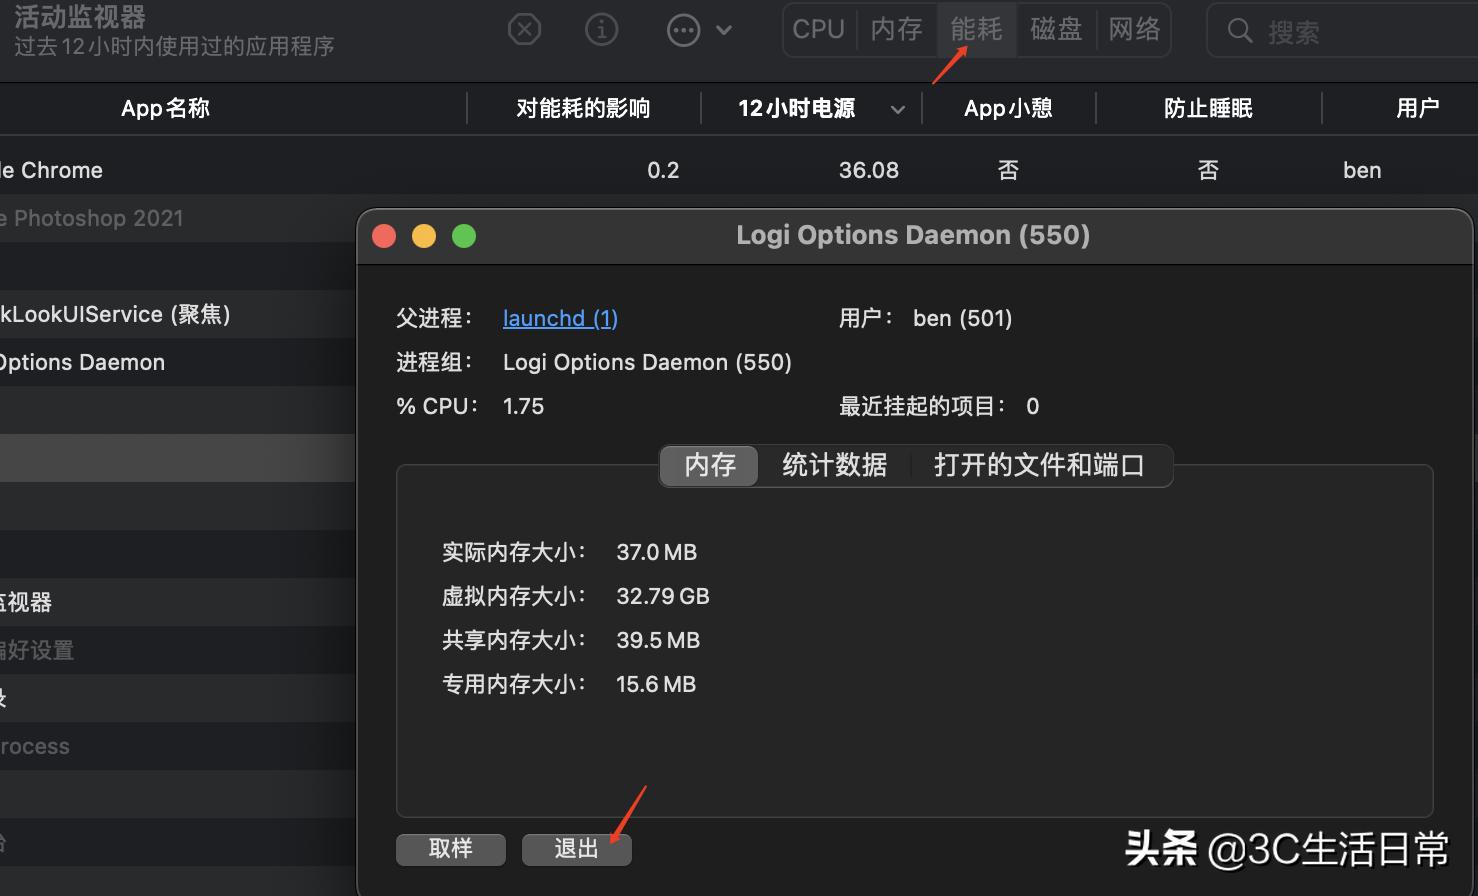Expand the 12小时电源 column dropdown
Screen dimensions: 1478x896
[x=897, y=109]
